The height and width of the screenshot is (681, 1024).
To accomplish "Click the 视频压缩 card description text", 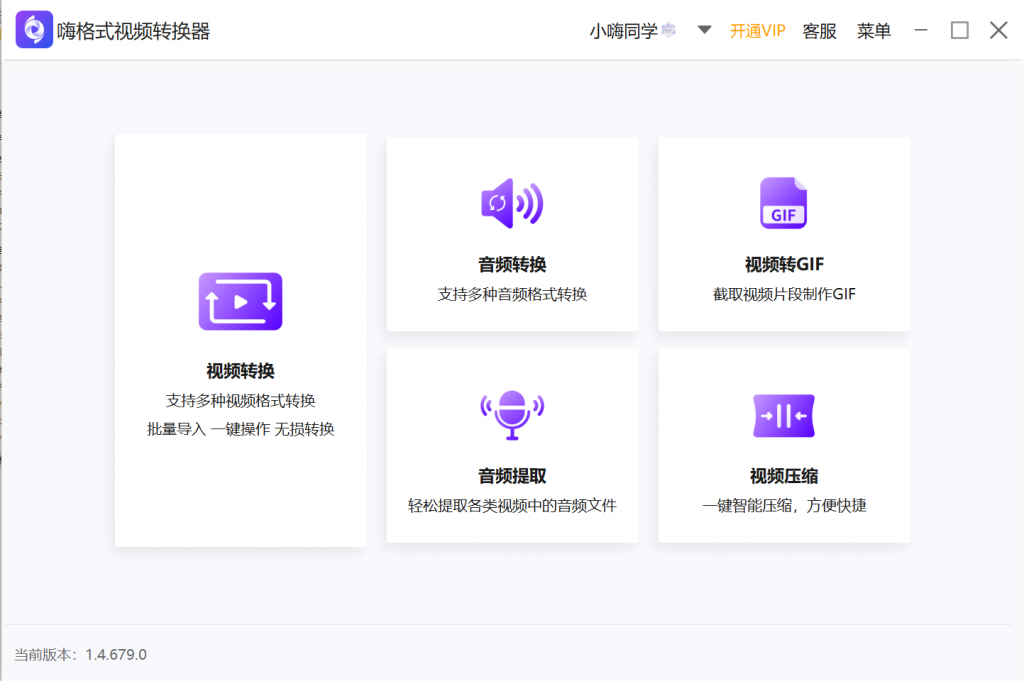I will (783, 505).
